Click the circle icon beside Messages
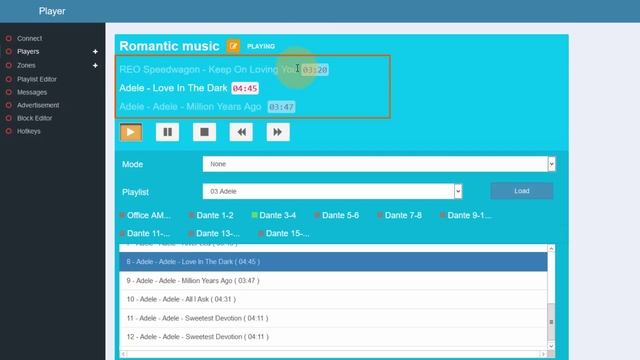This screenshot has height=360, width=640. 9,92
